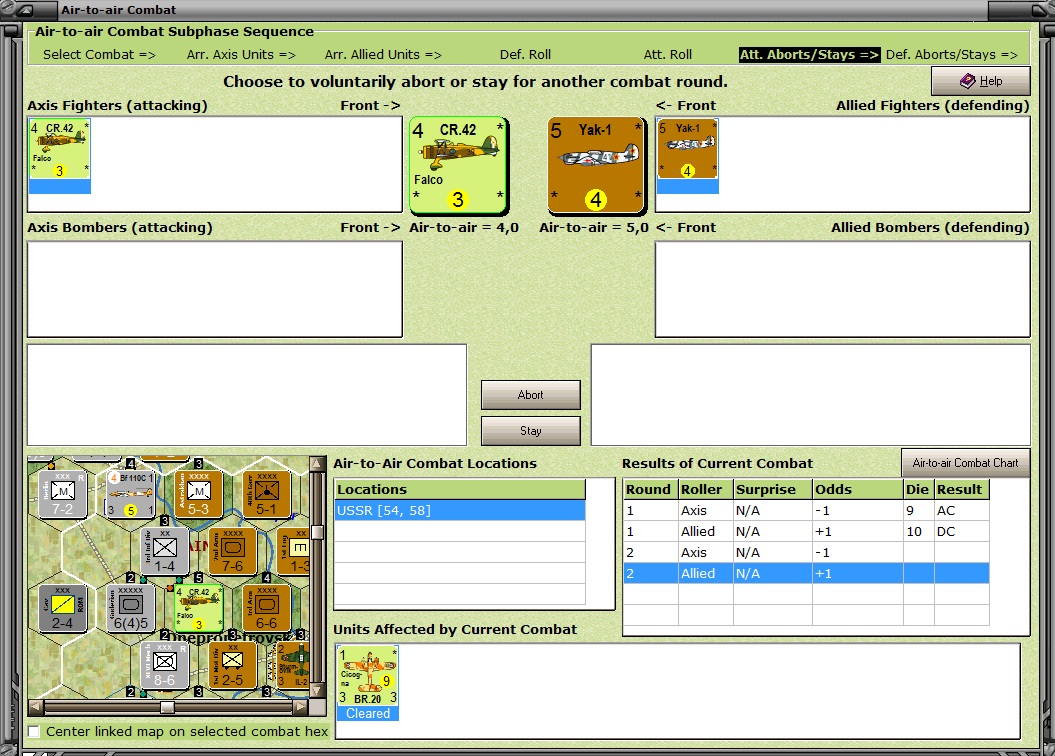Click the Abort button
This screenshot has height=756, width=1055.
[x=530, y=395]
